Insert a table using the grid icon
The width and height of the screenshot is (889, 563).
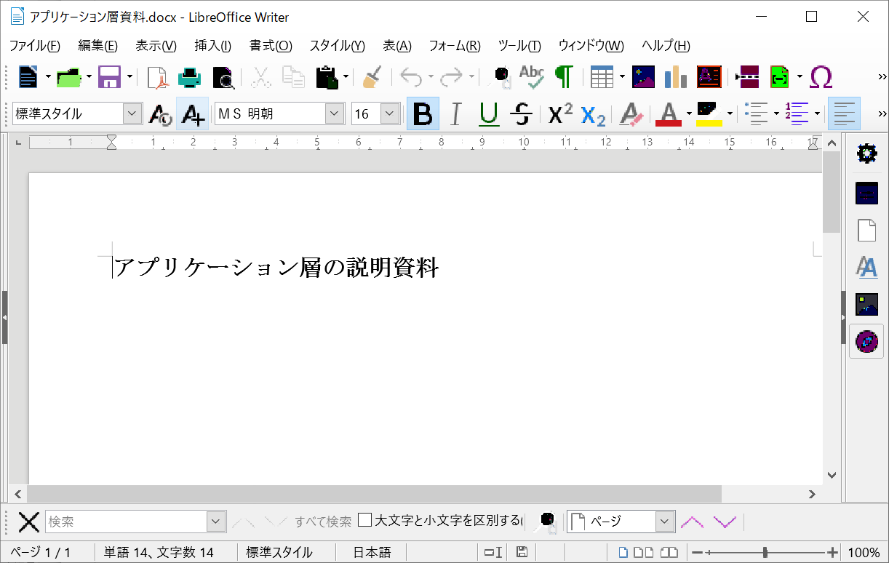pos(602,77)
